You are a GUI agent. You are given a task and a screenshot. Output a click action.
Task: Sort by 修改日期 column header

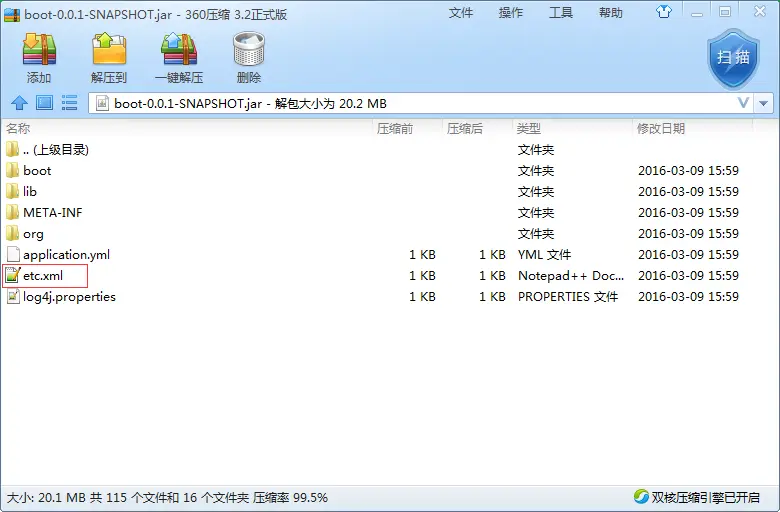tap(661, 128)
